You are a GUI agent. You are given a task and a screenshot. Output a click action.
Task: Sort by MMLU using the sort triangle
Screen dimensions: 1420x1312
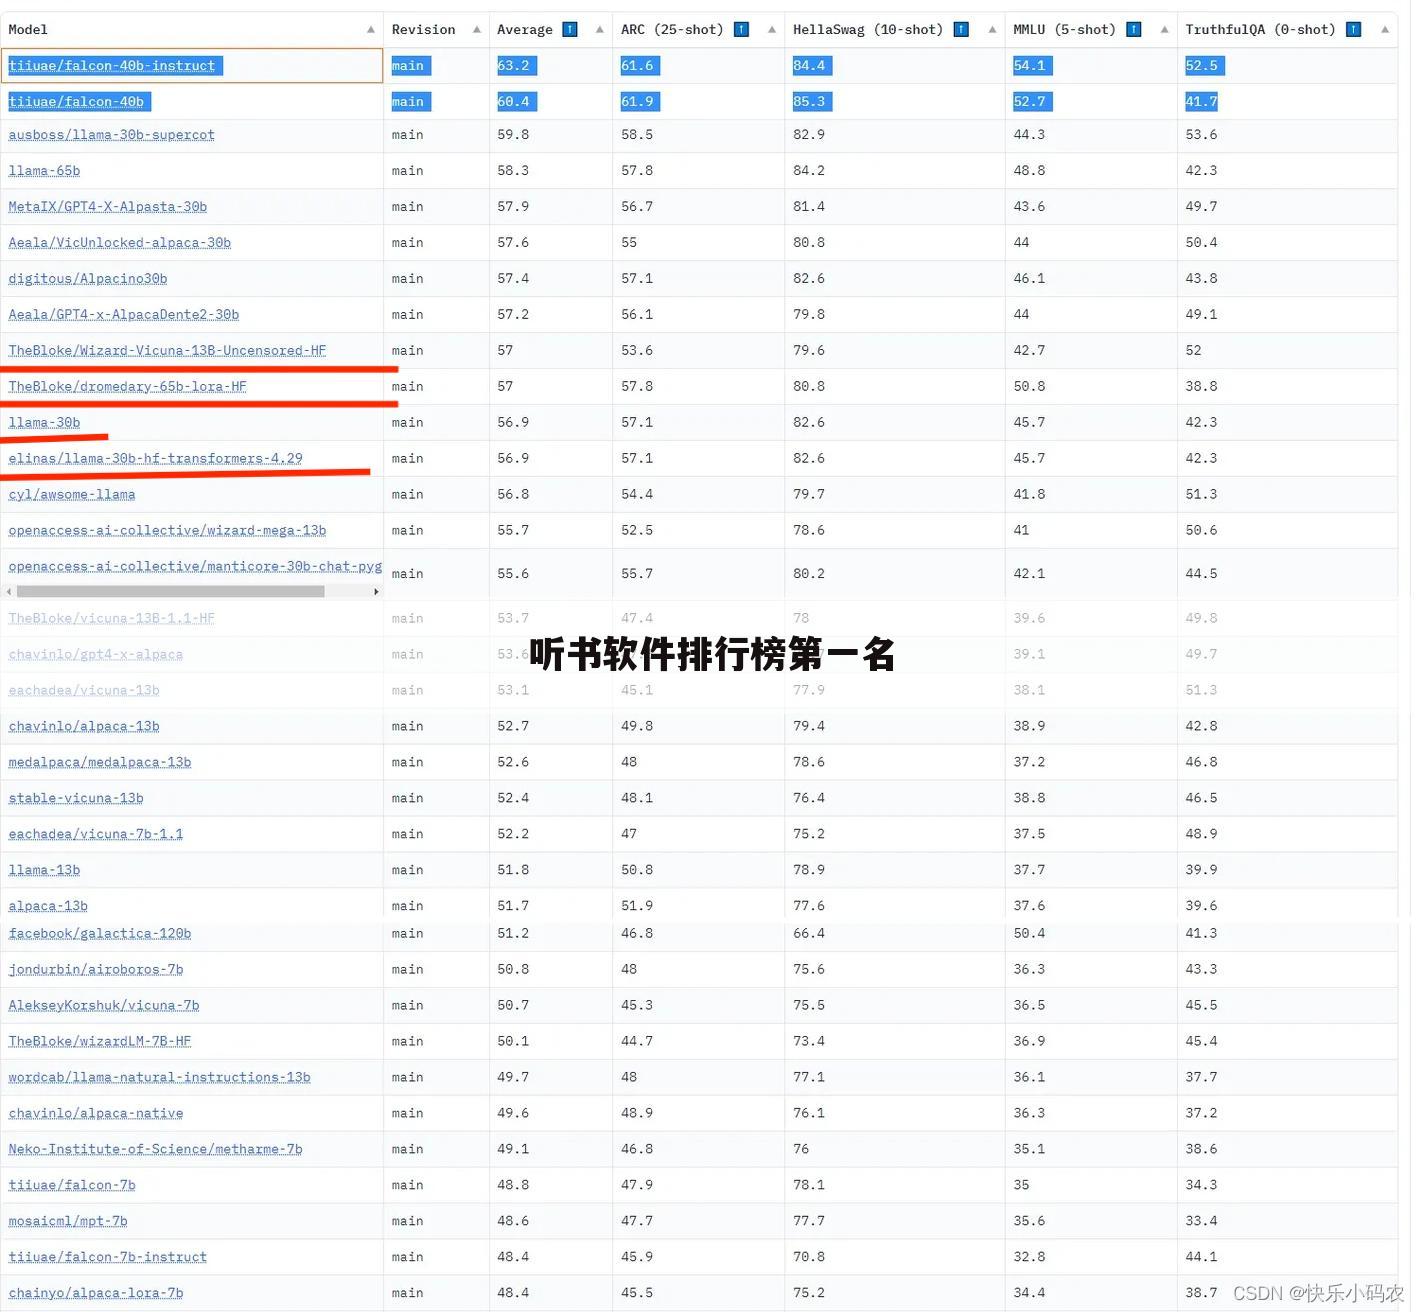coord(1164,30)
